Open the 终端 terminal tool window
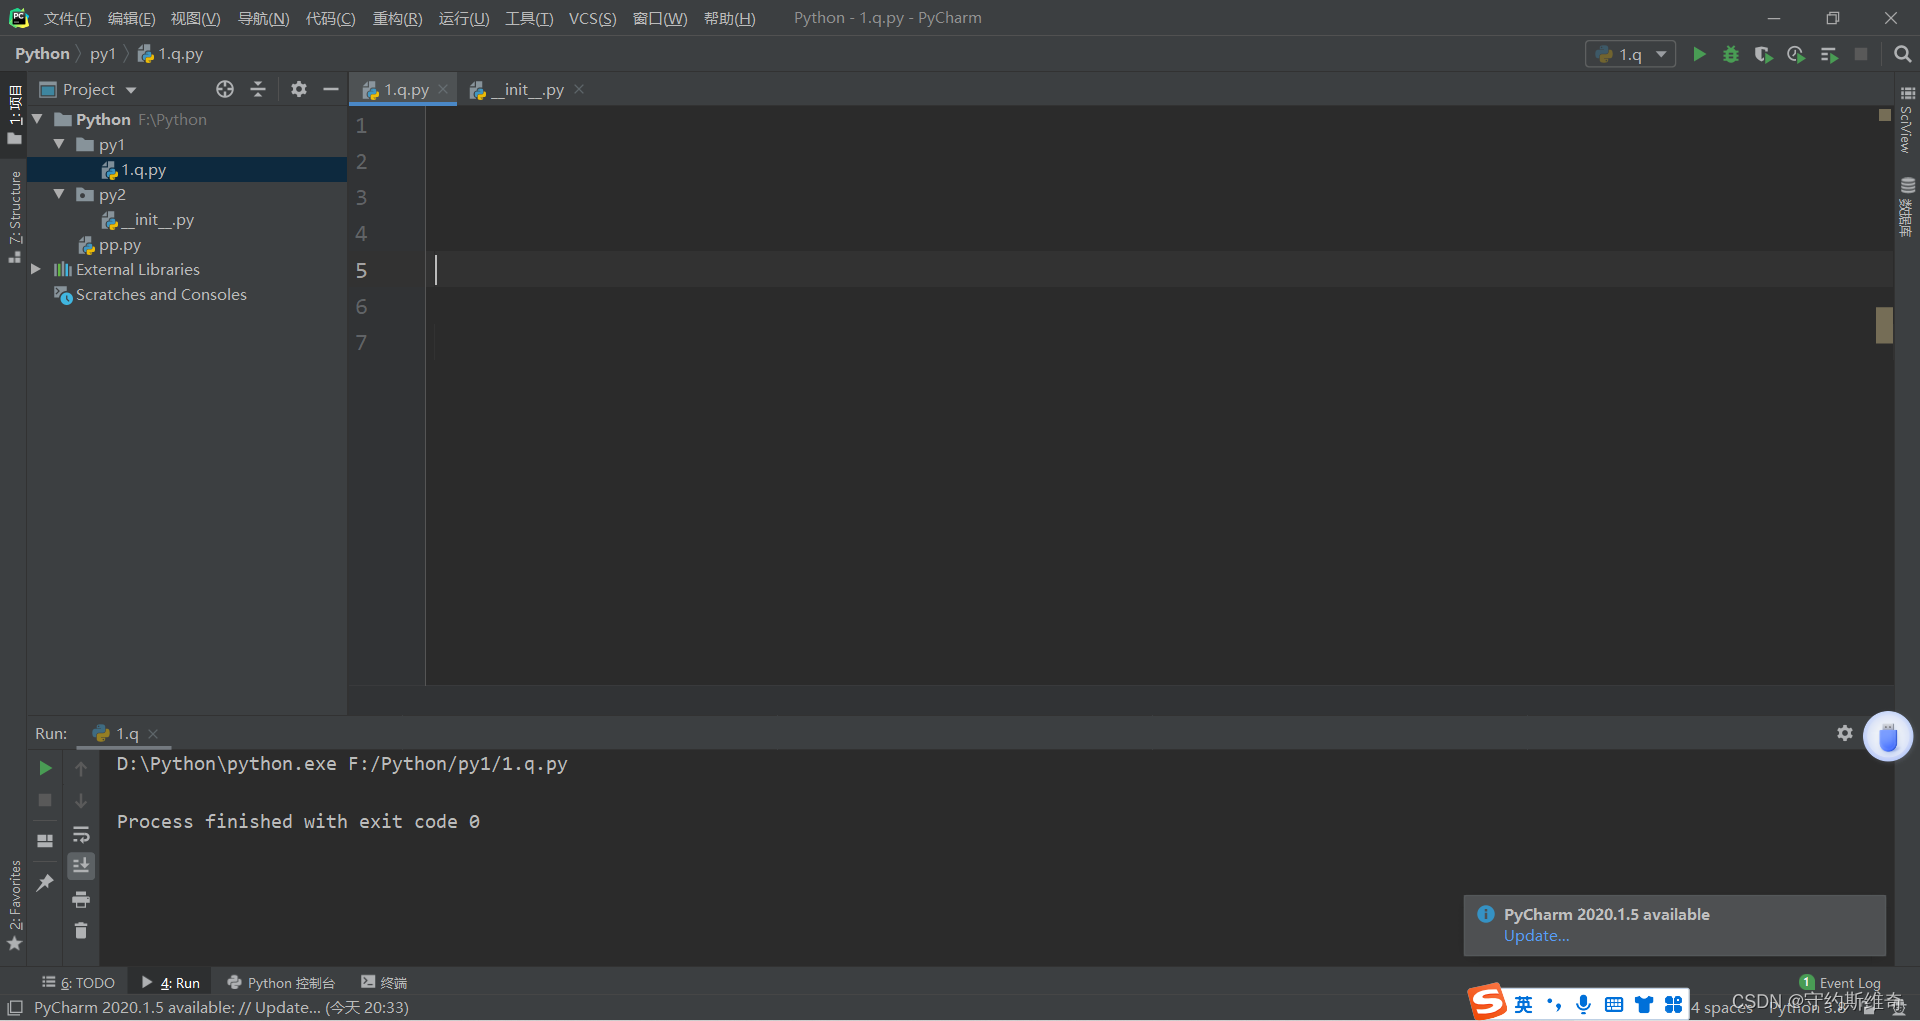Viewport: 1920px width, 1021px height. (384, 983)
